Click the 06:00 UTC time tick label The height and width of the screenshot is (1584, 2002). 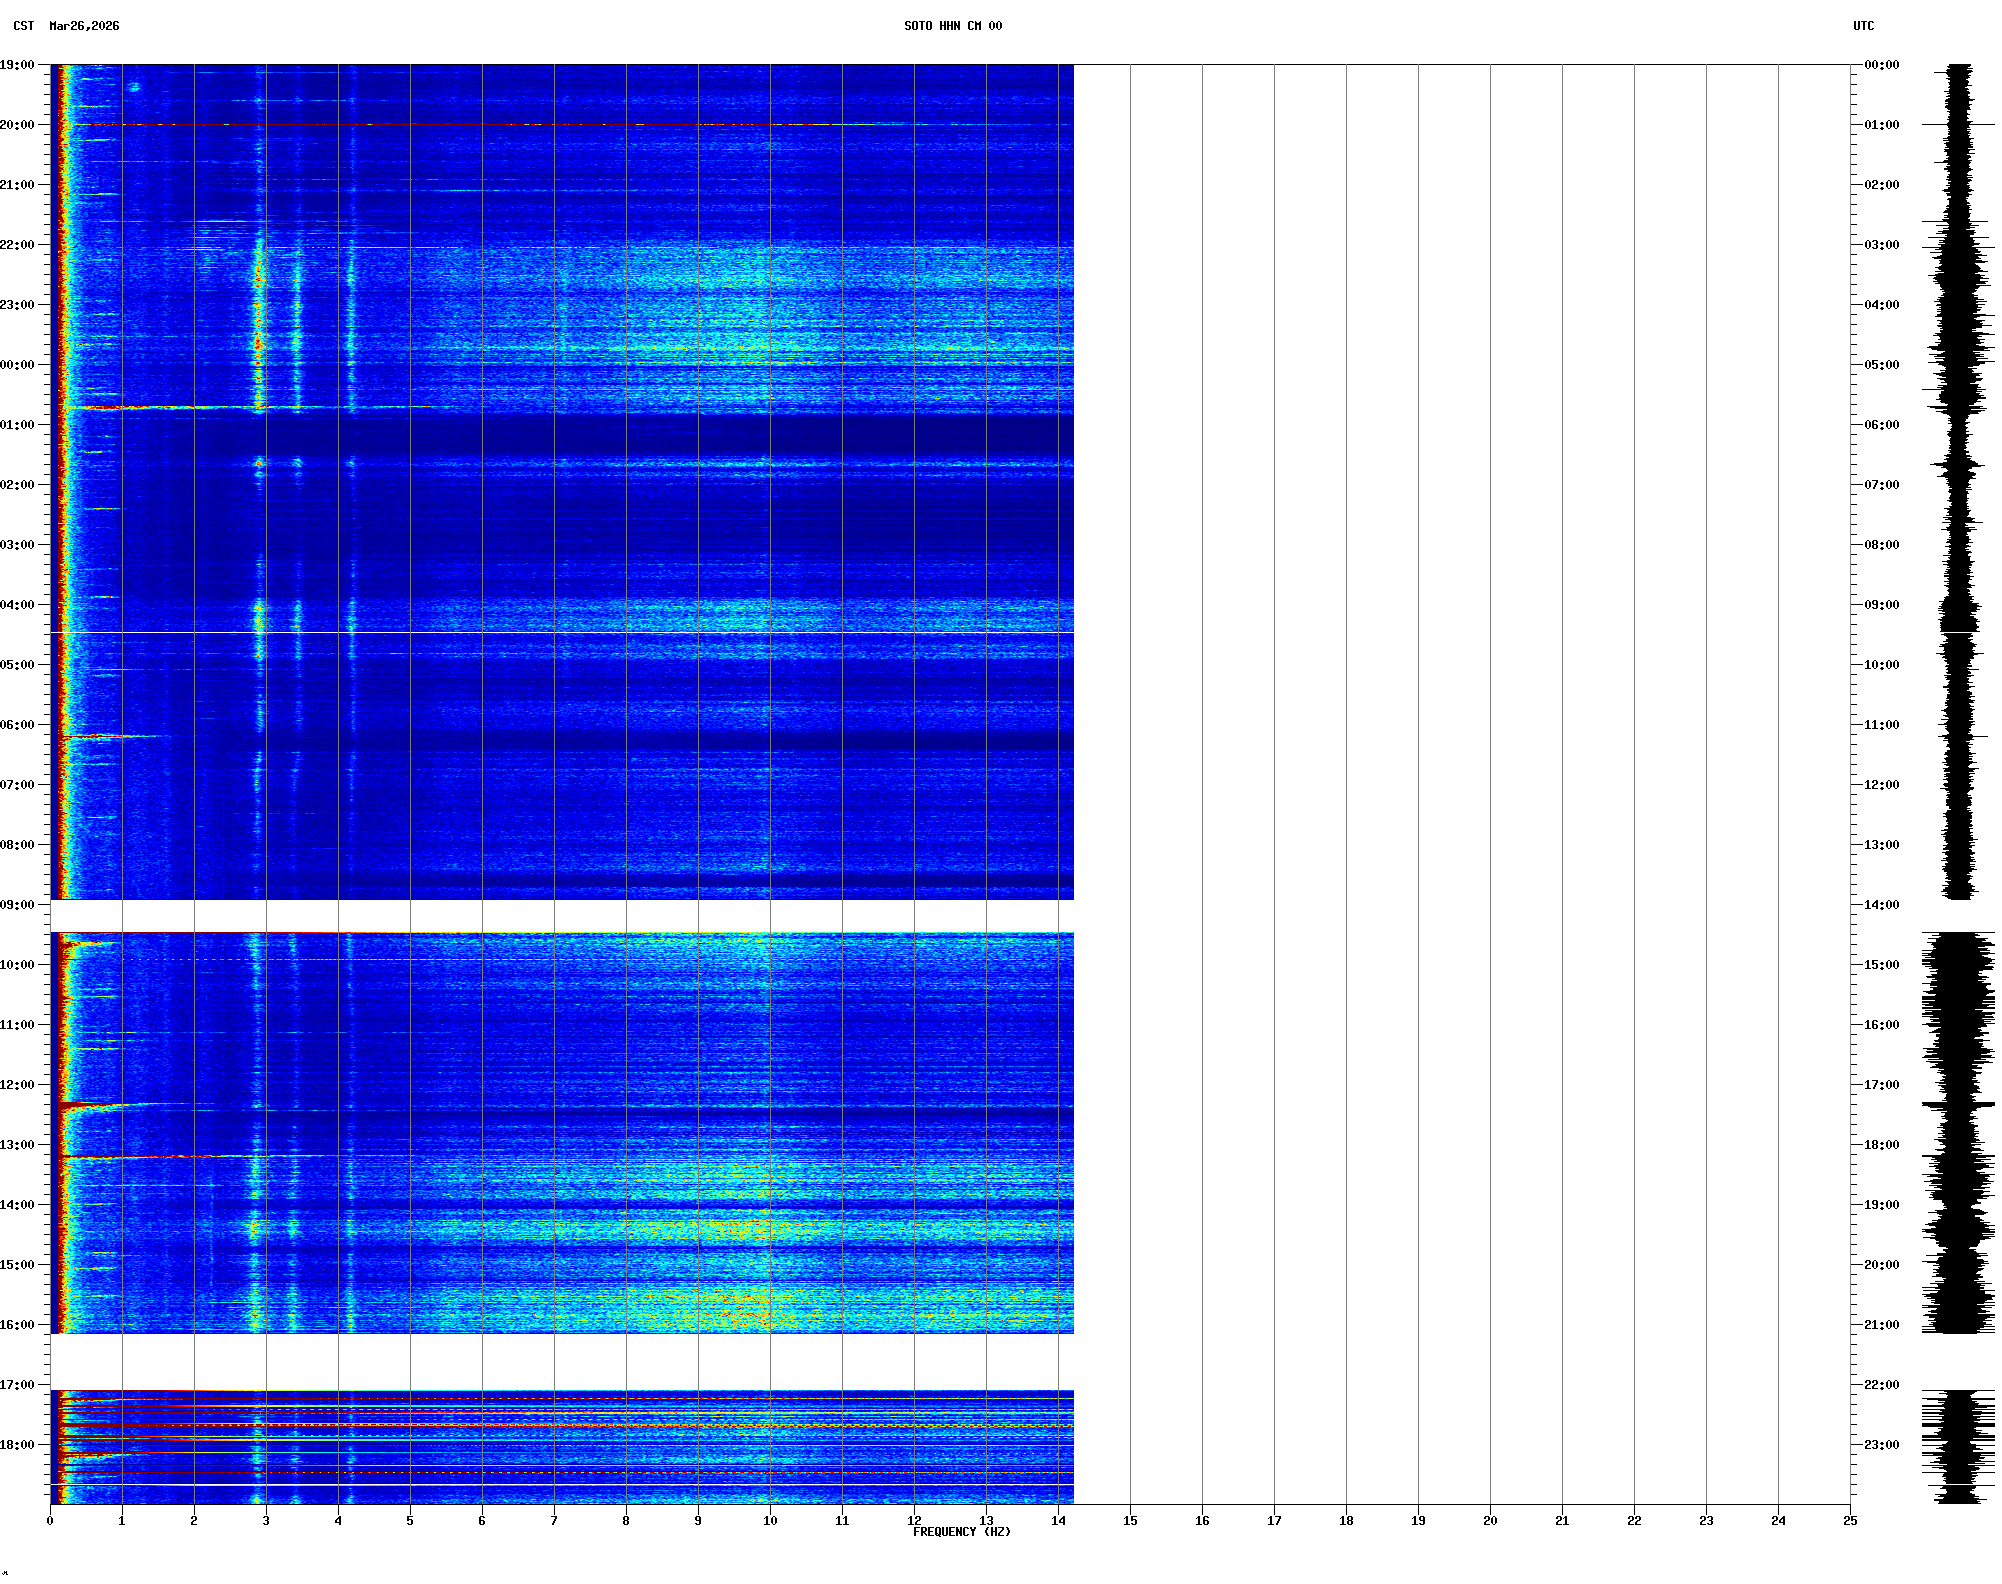[1881, 425]
